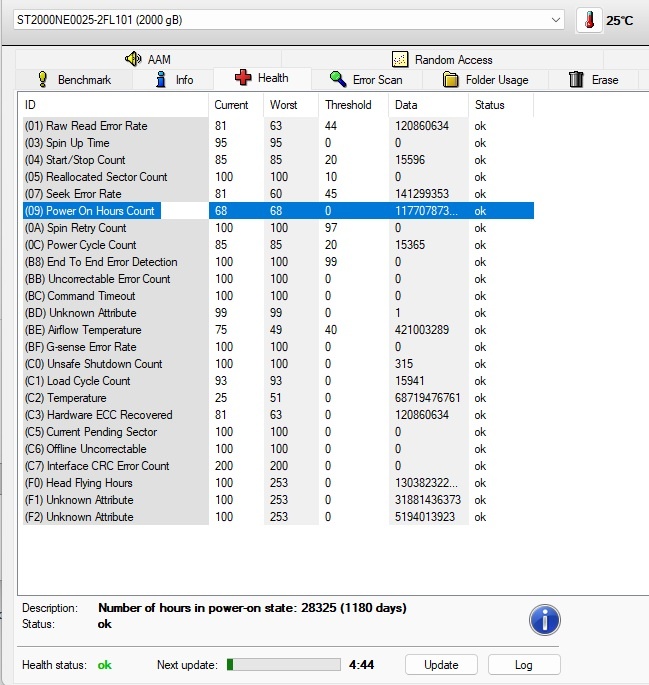The image size is (649, 685).
Task: Open the Error Scan tab
Action: [367, 80]
